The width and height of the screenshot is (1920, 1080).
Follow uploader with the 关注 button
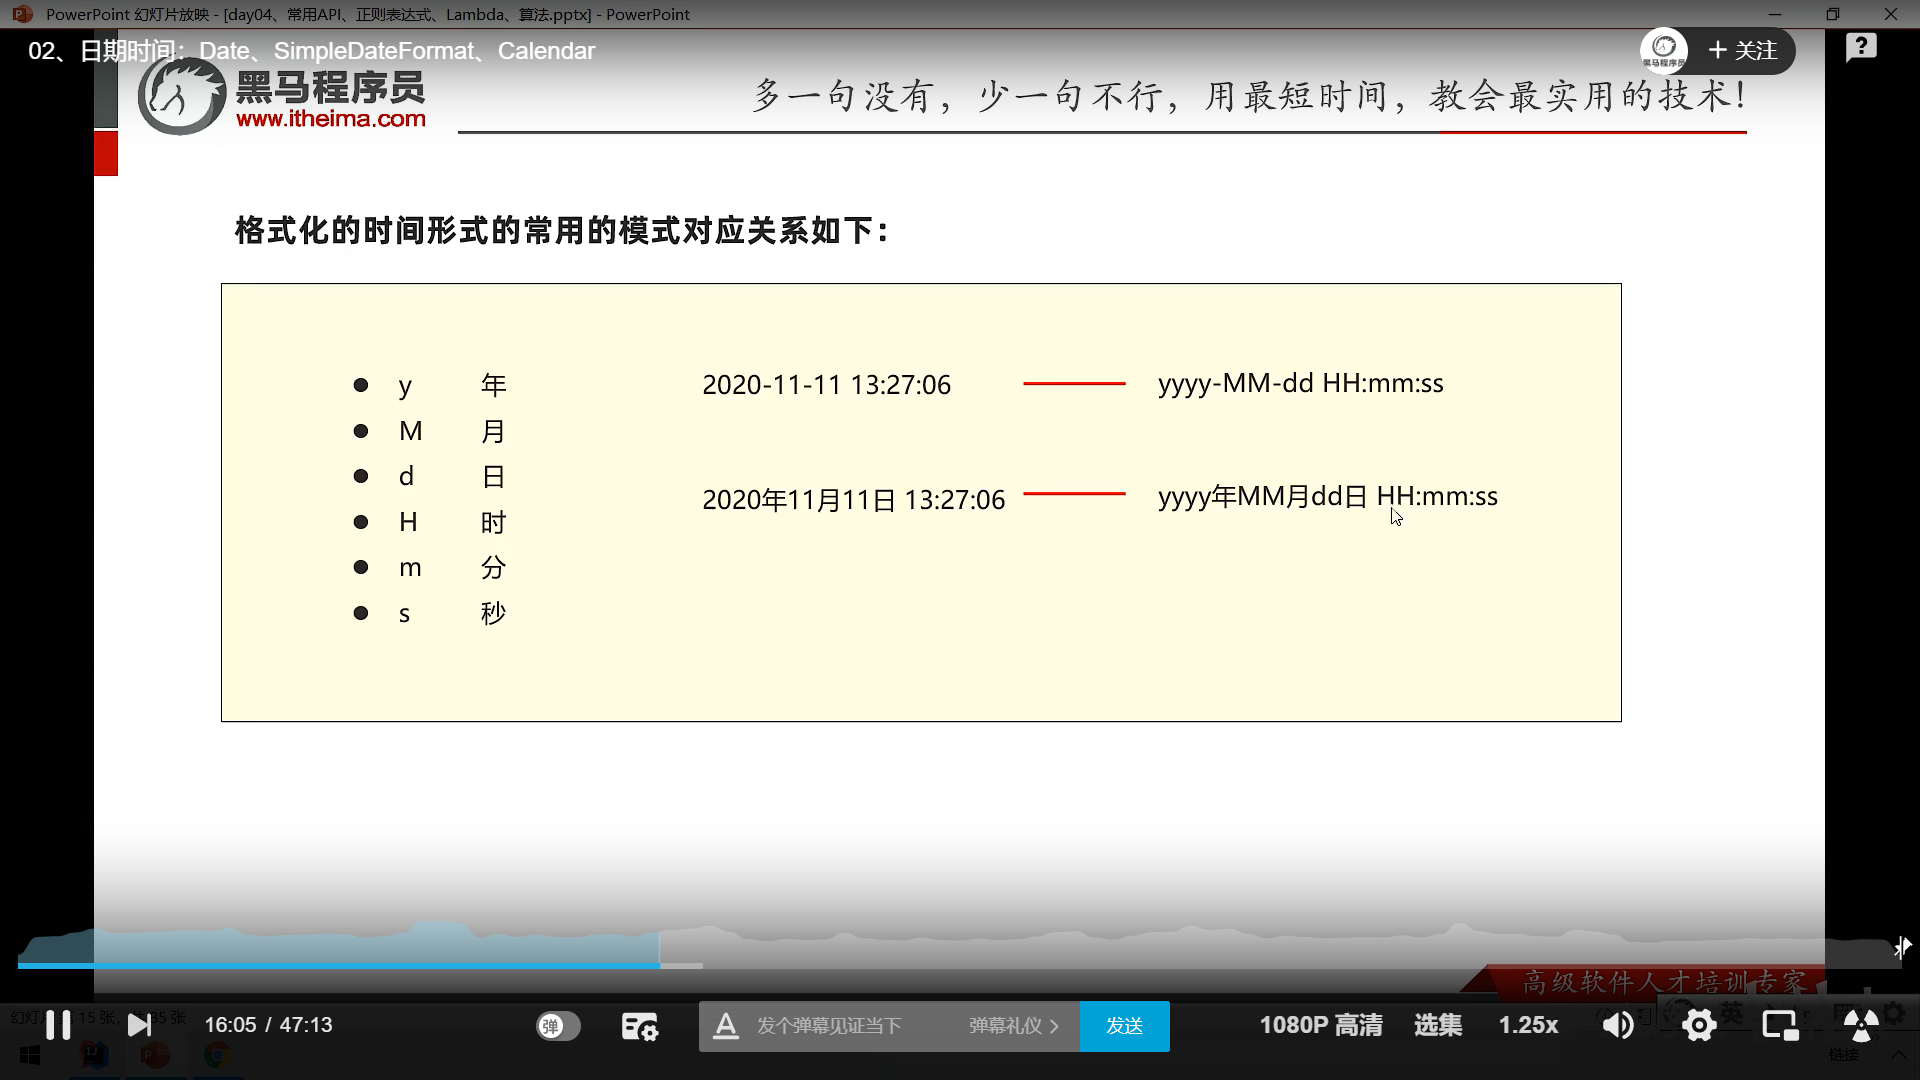click(x=1743, y=51)
